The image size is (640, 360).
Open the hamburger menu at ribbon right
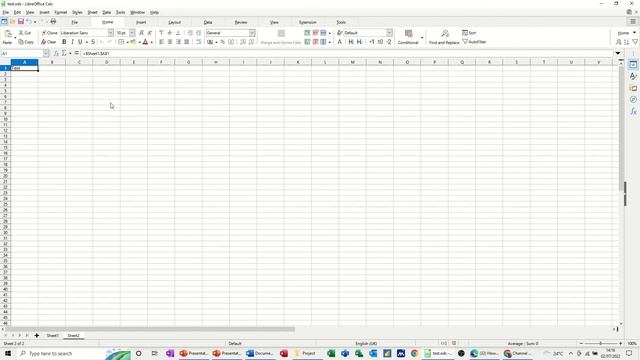point(633,22)
